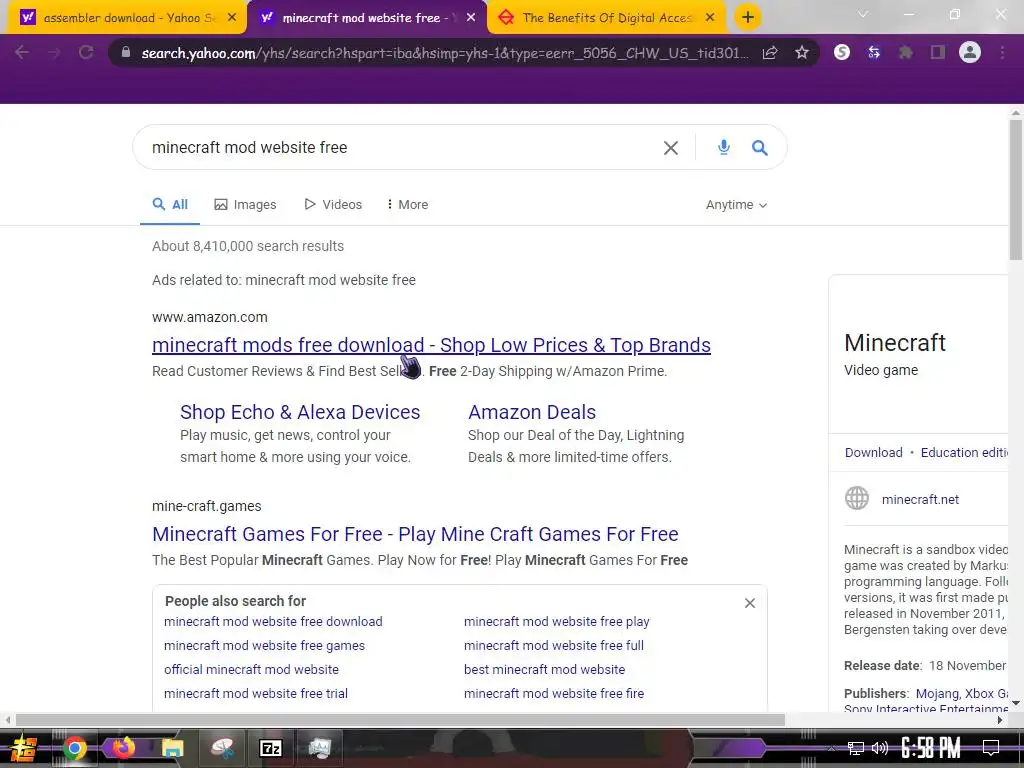Viewport: 1024px width, 768px height.
Task: Start voice search with microphone icon
Action: (x=724, y=148)
